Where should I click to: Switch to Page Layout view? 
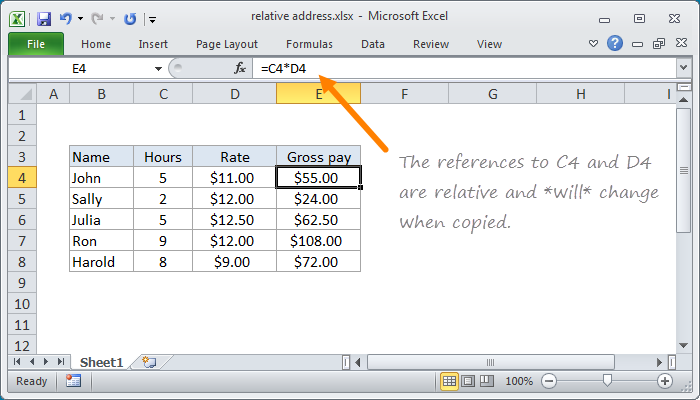pos(468,381)
